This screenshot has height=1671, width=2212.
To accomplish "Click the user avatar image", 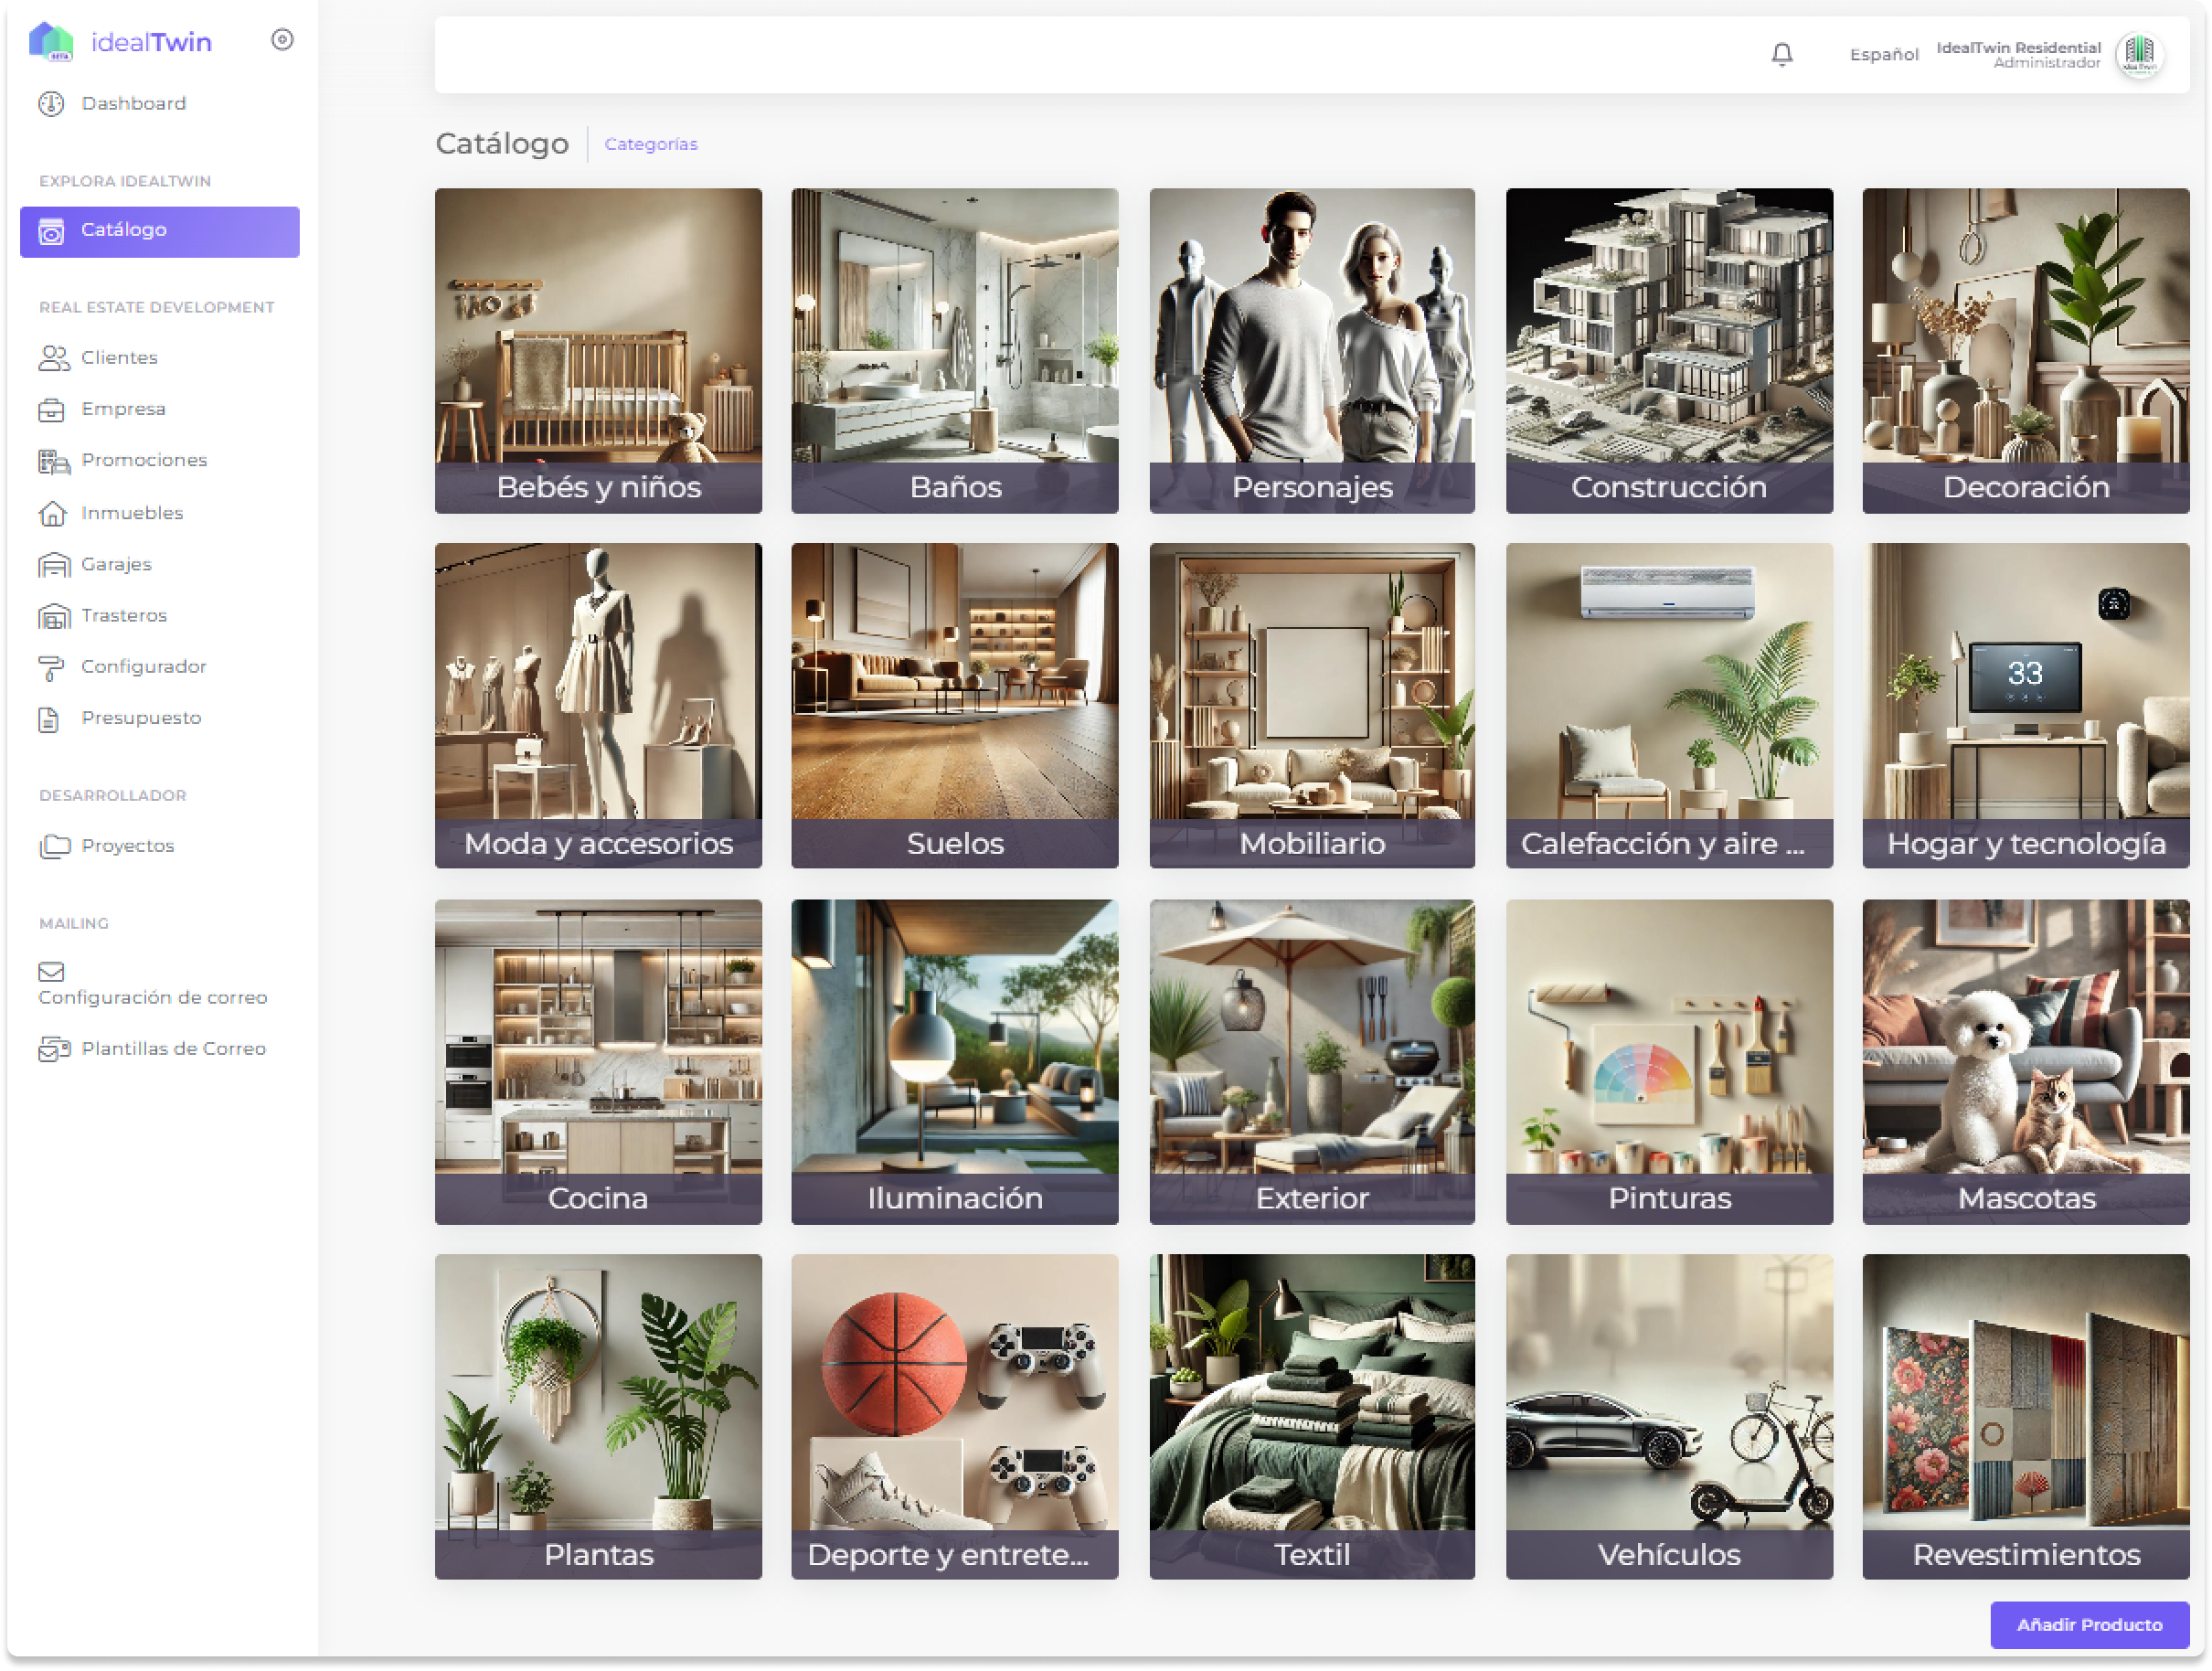I will [x=2139, y=54].
